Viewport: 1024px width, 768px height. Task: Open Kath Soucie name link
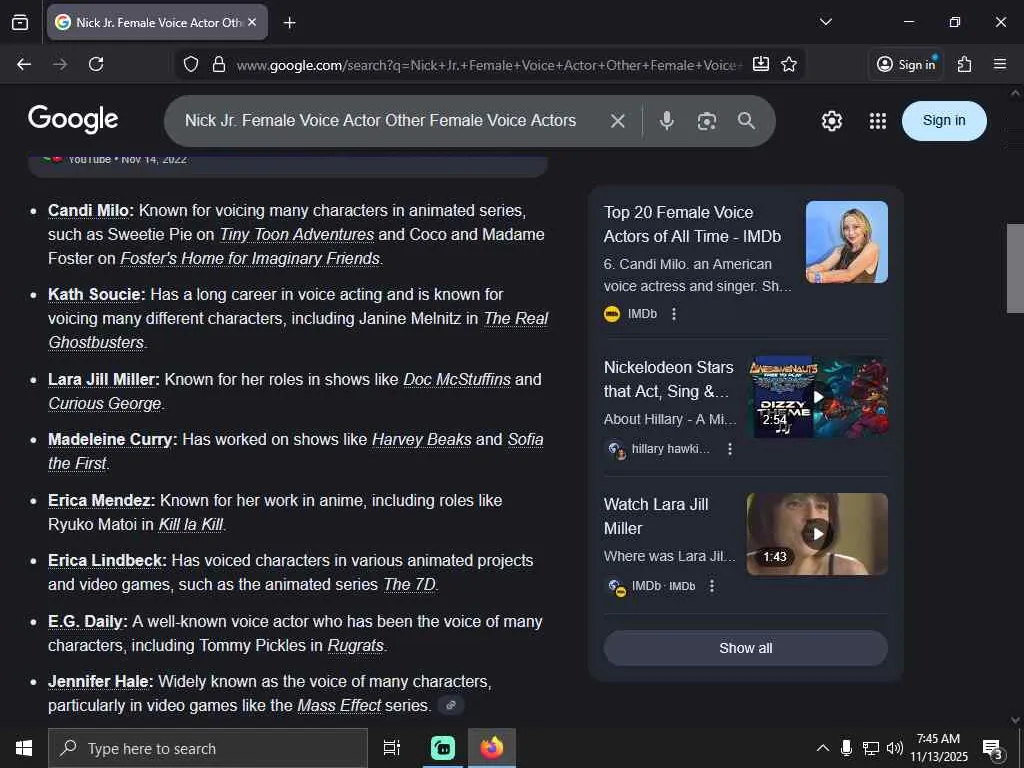[x=96, y=295]
